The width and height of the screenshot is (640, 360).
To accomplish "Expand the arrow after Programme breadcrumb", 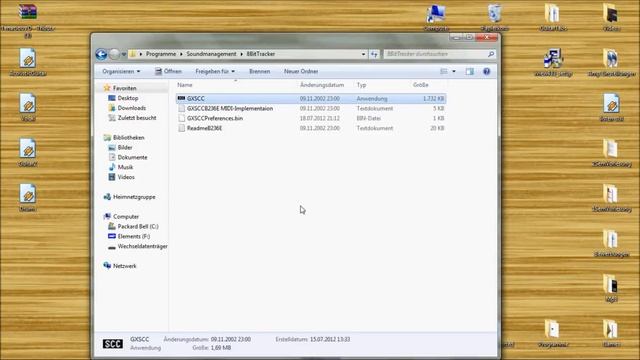I will tap(181, 54).
